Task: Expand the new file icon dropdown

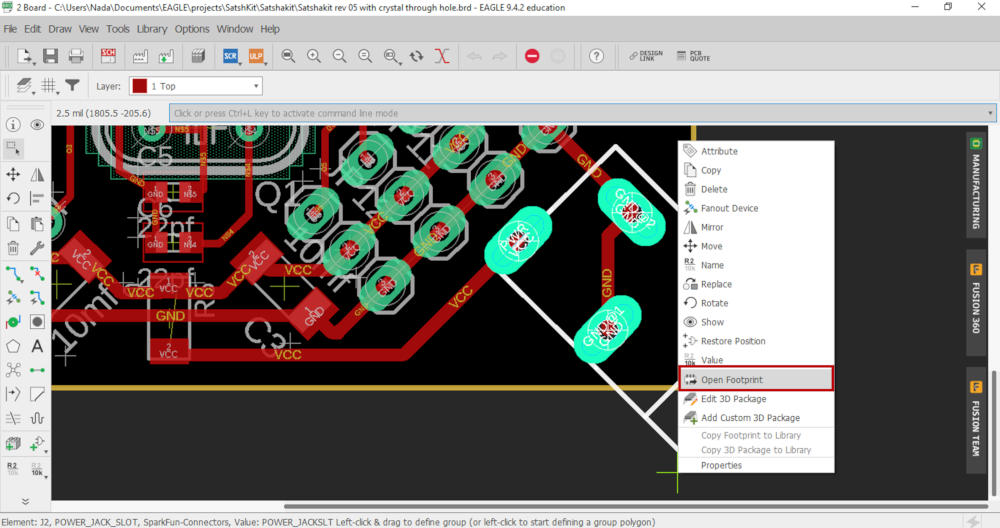Action: 34,63
